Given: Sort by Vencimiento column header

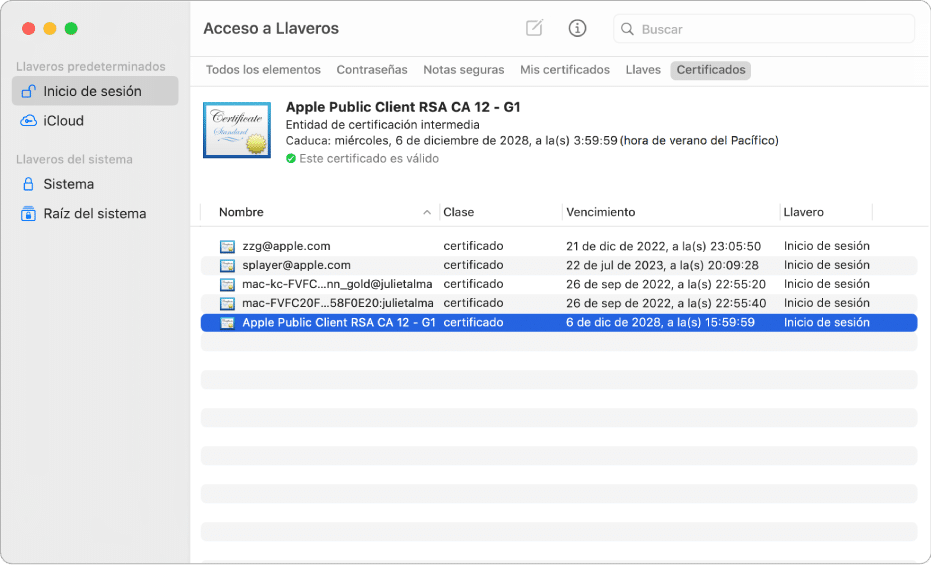Looking at the screenshot, I should [x=600, y=212].
